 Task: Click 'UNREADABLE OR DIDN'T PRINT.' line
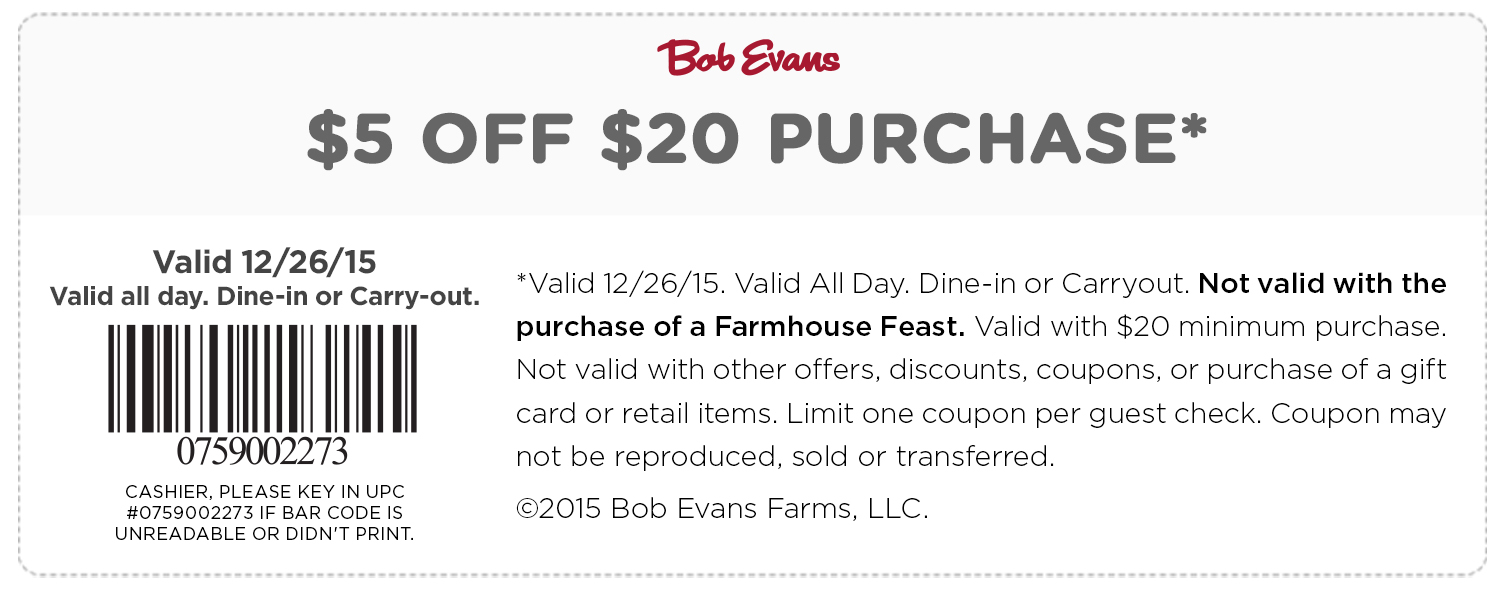(264, 534)
